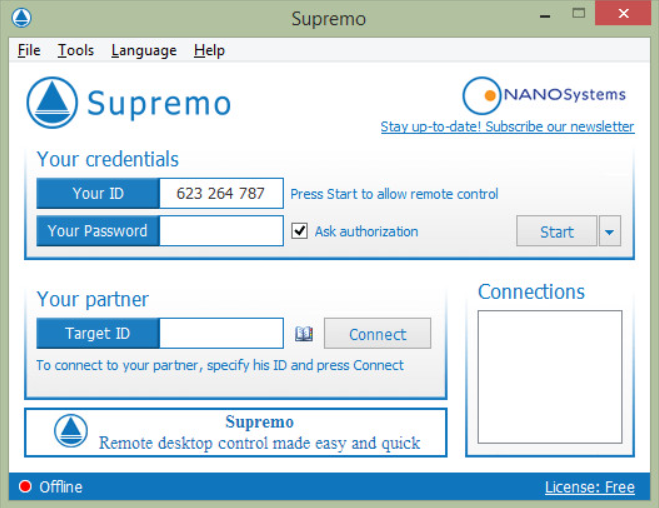659x508 pixels.
Task: Click the red Offline status indicator
Action: pyautogui.click(x=25, y=486)
